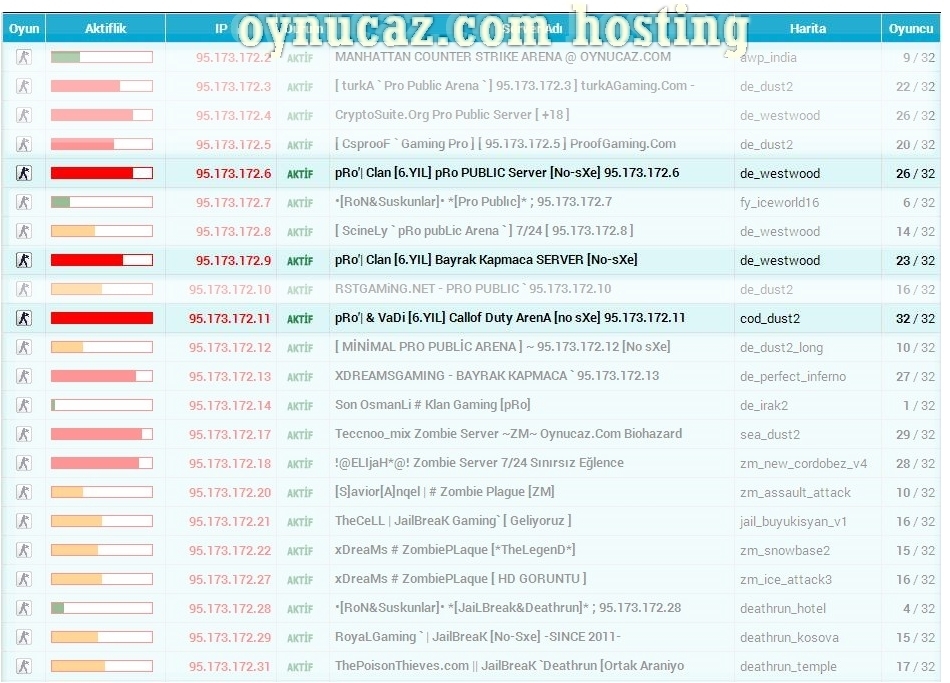Click the map name de_perfect_inferno

coord(792,376)
